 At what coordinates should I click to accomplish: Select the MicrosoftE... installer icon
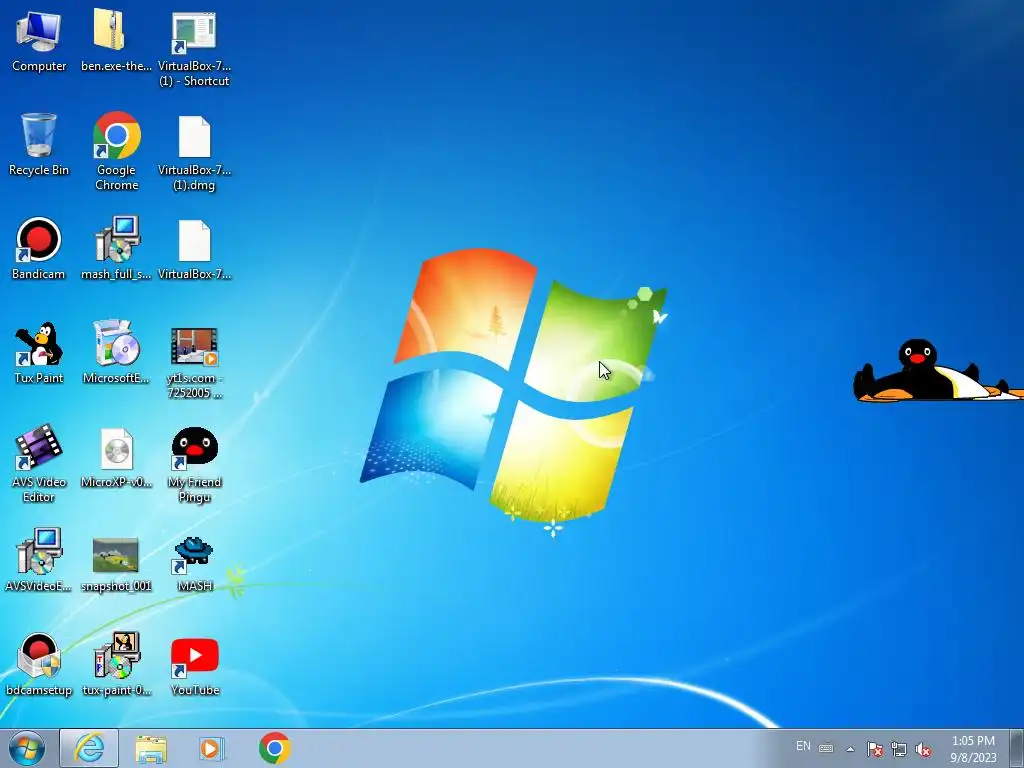point(116,353)
